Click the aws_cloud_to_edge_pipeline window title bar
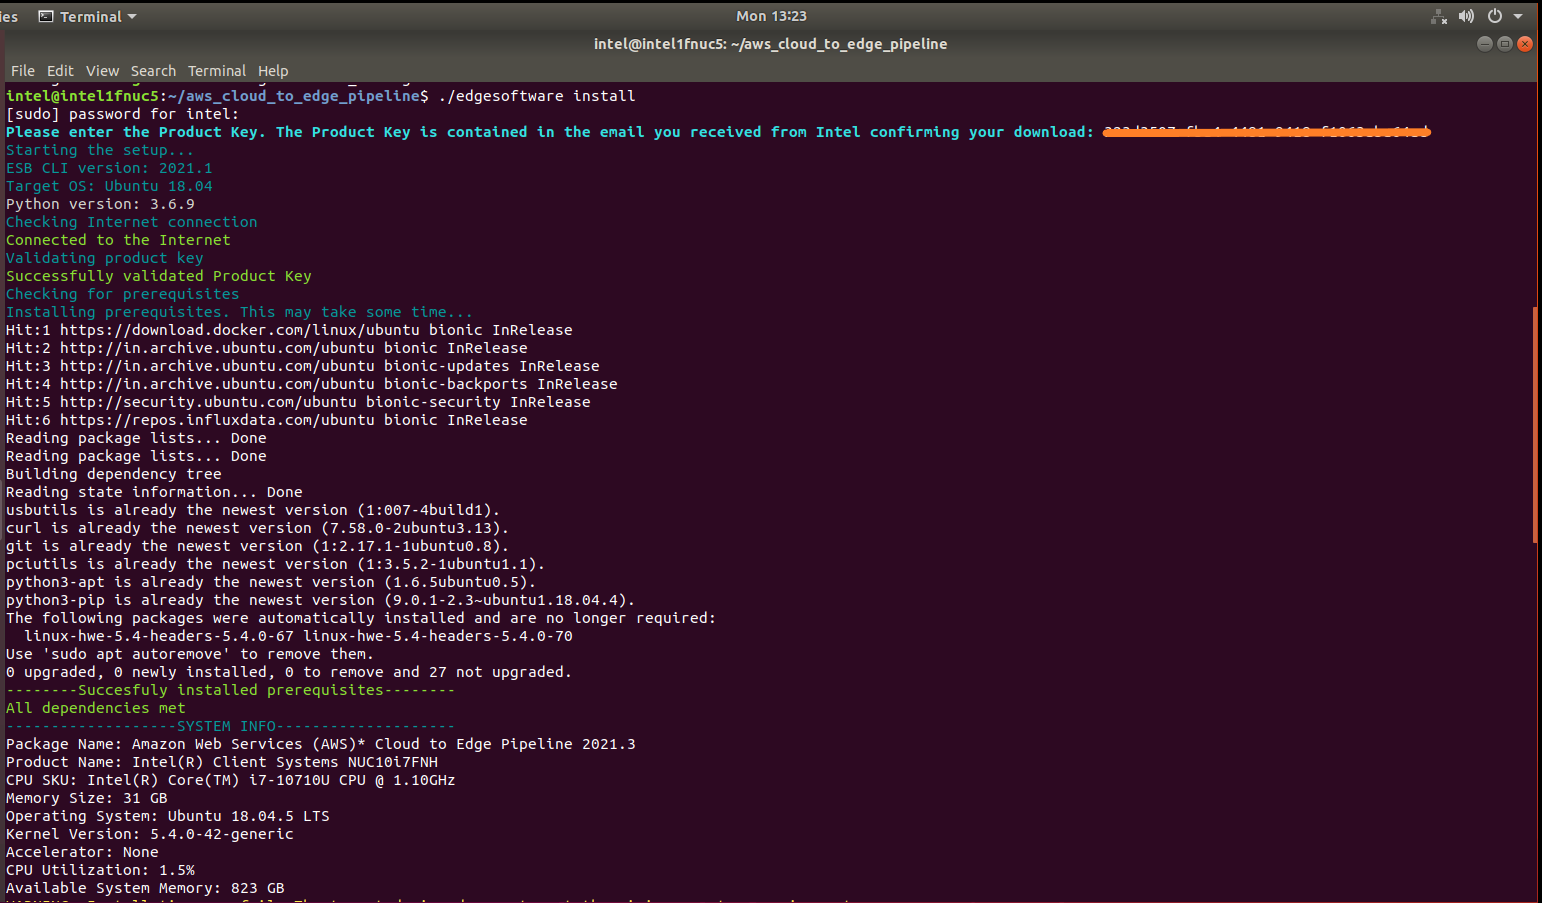 coord(770,44)
